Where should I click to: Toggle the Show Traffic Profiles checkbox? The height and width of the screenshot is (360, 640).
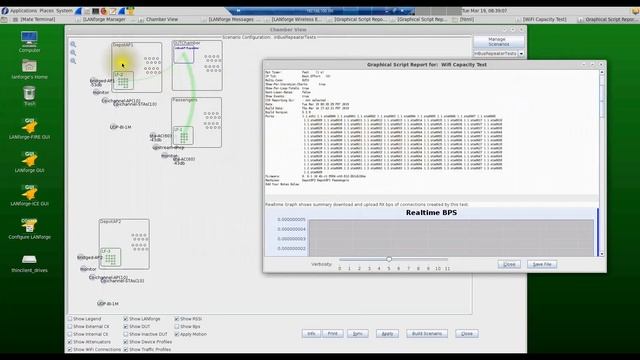(126, 350)
